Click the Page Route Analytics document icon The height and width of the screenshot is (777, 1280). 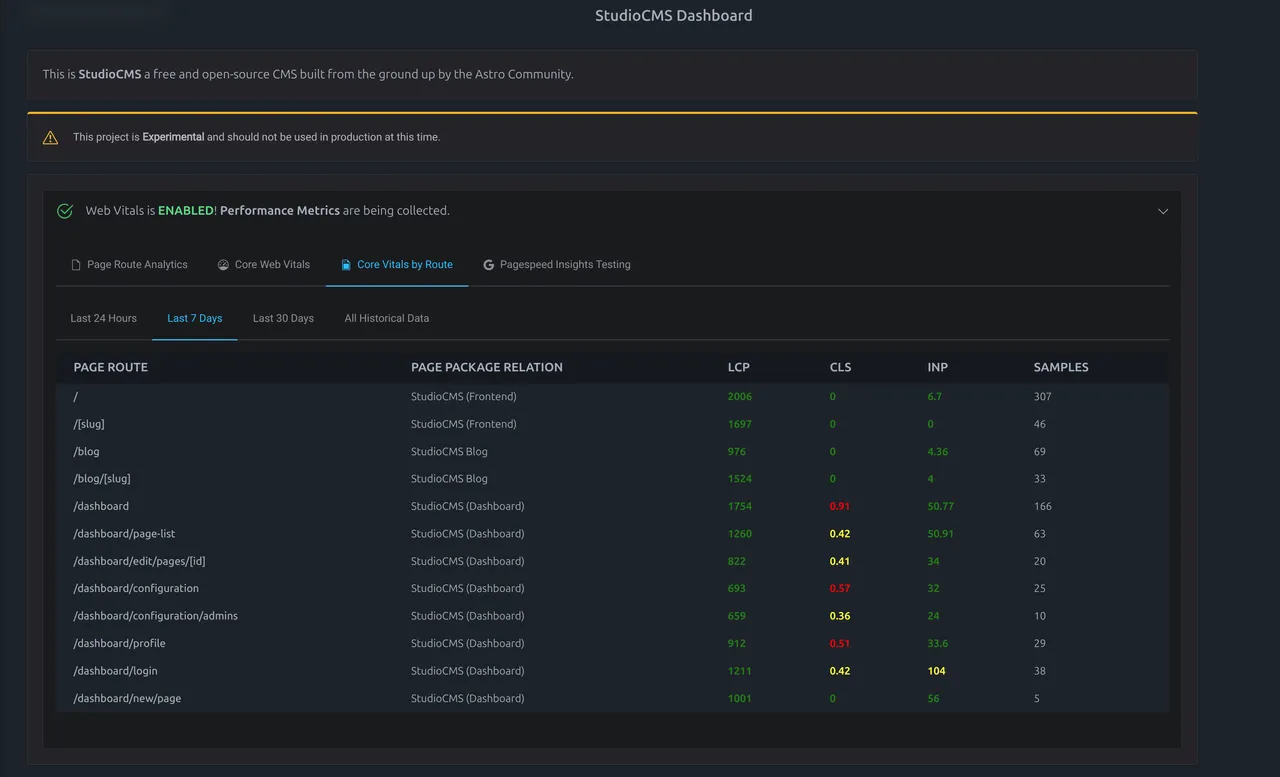tap(76, 265)
